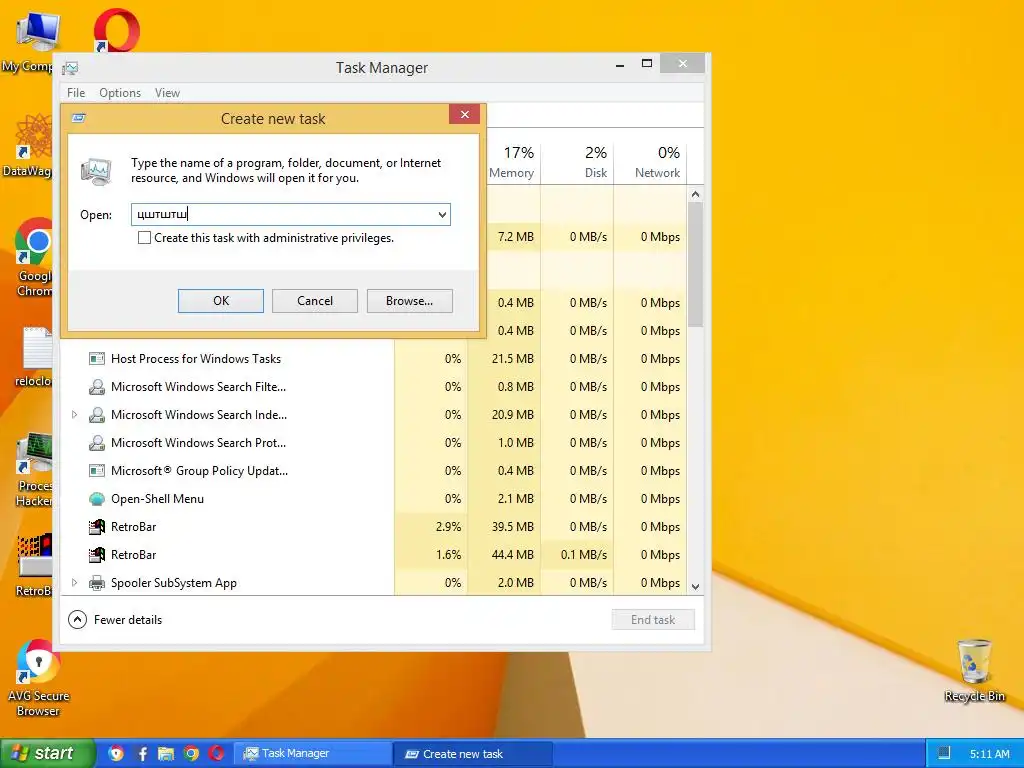Screen dimensions: 1024x768
Task: Click the Microsoft Windows Search Filter icon
Action: (97, 387)
